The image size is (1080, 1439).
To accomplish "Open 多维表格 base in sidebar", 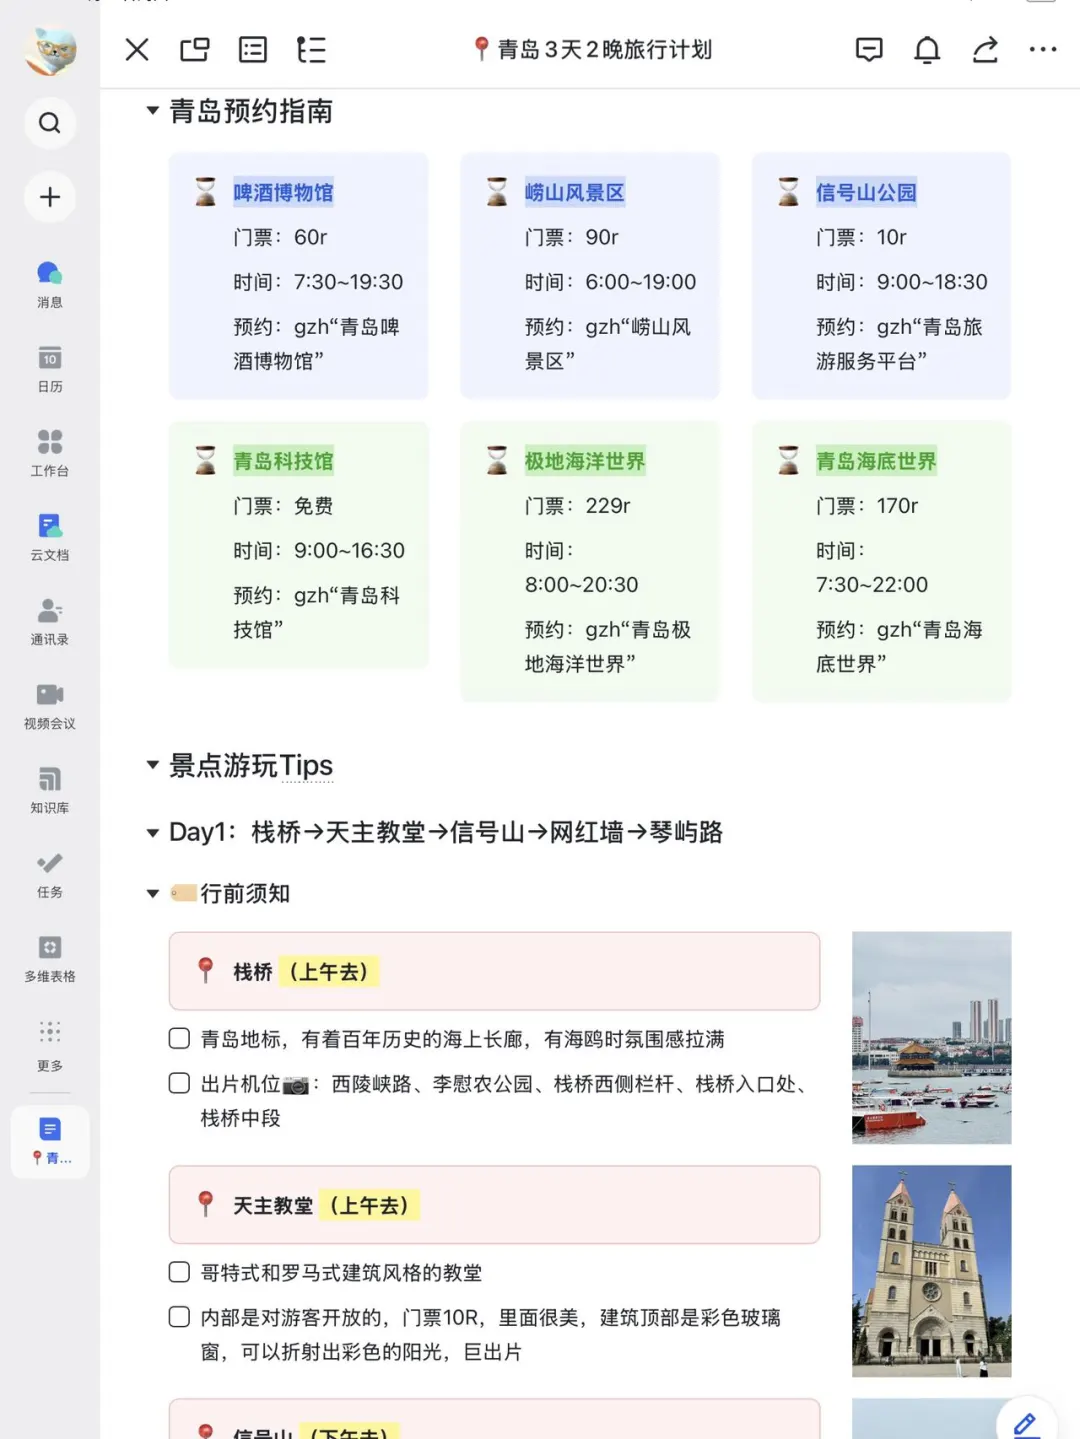I will (x=50, y=959).
